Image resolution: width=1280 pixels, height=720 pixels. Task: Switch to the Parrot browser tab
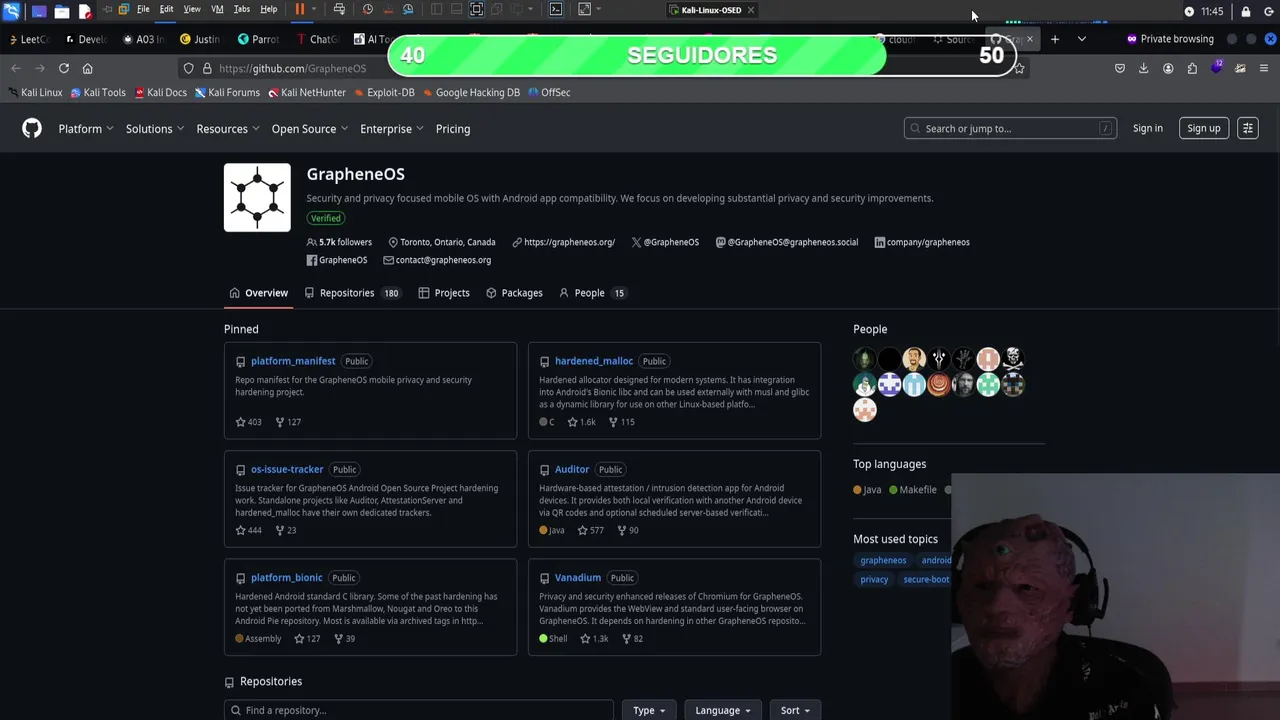(x=259, y=39)
